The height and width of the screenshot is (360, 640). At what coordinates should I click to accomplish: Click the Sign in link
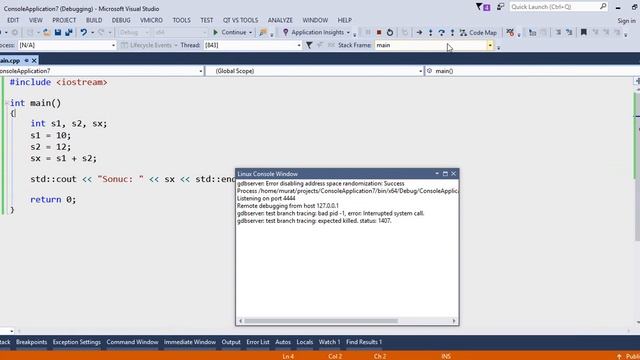[627, 20]
